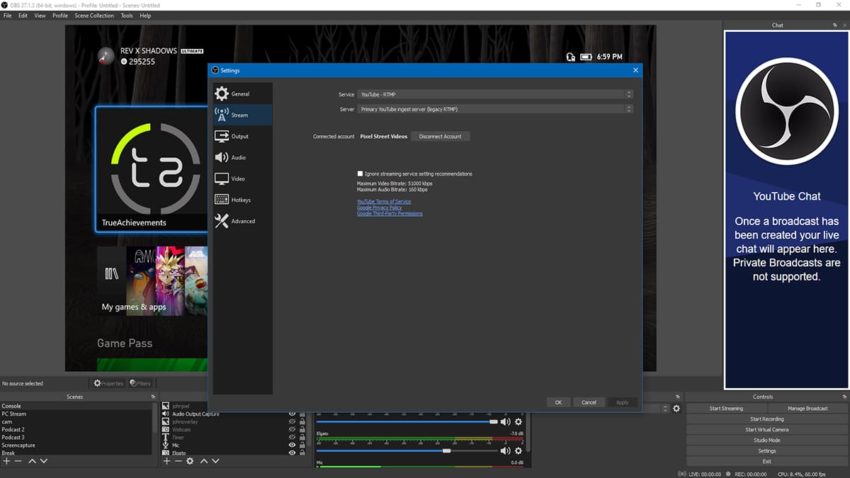Mute the Ebaito mixer channel speaker

pos(505,450)
